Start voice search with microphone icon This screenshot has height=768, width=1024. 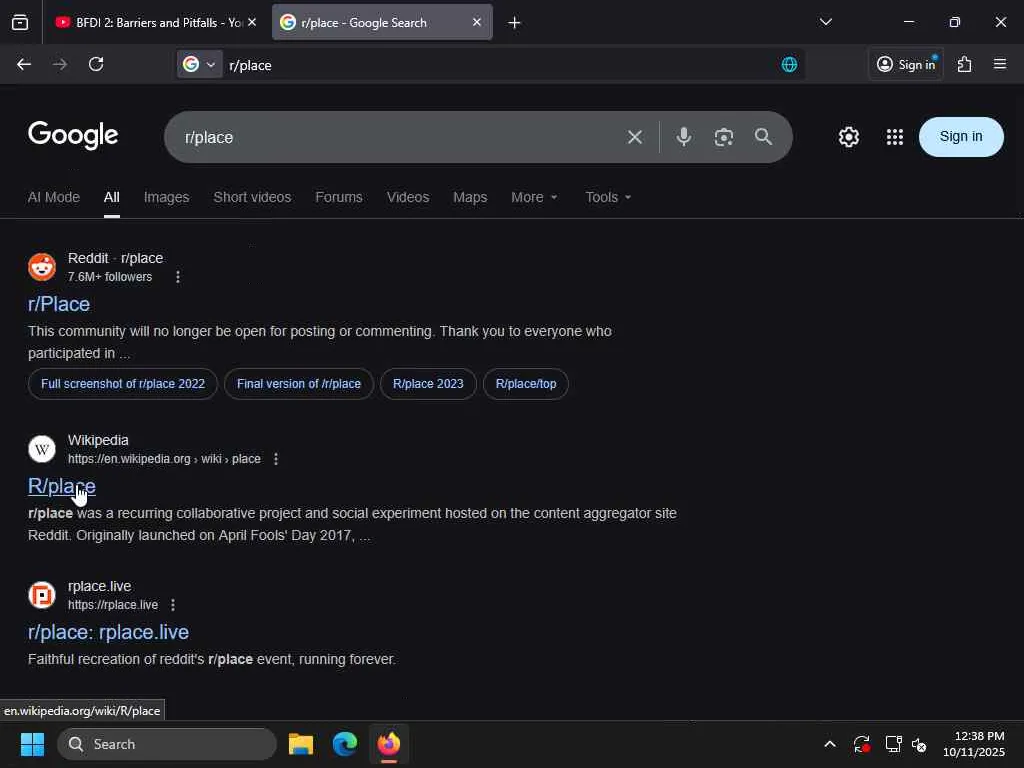684,136
